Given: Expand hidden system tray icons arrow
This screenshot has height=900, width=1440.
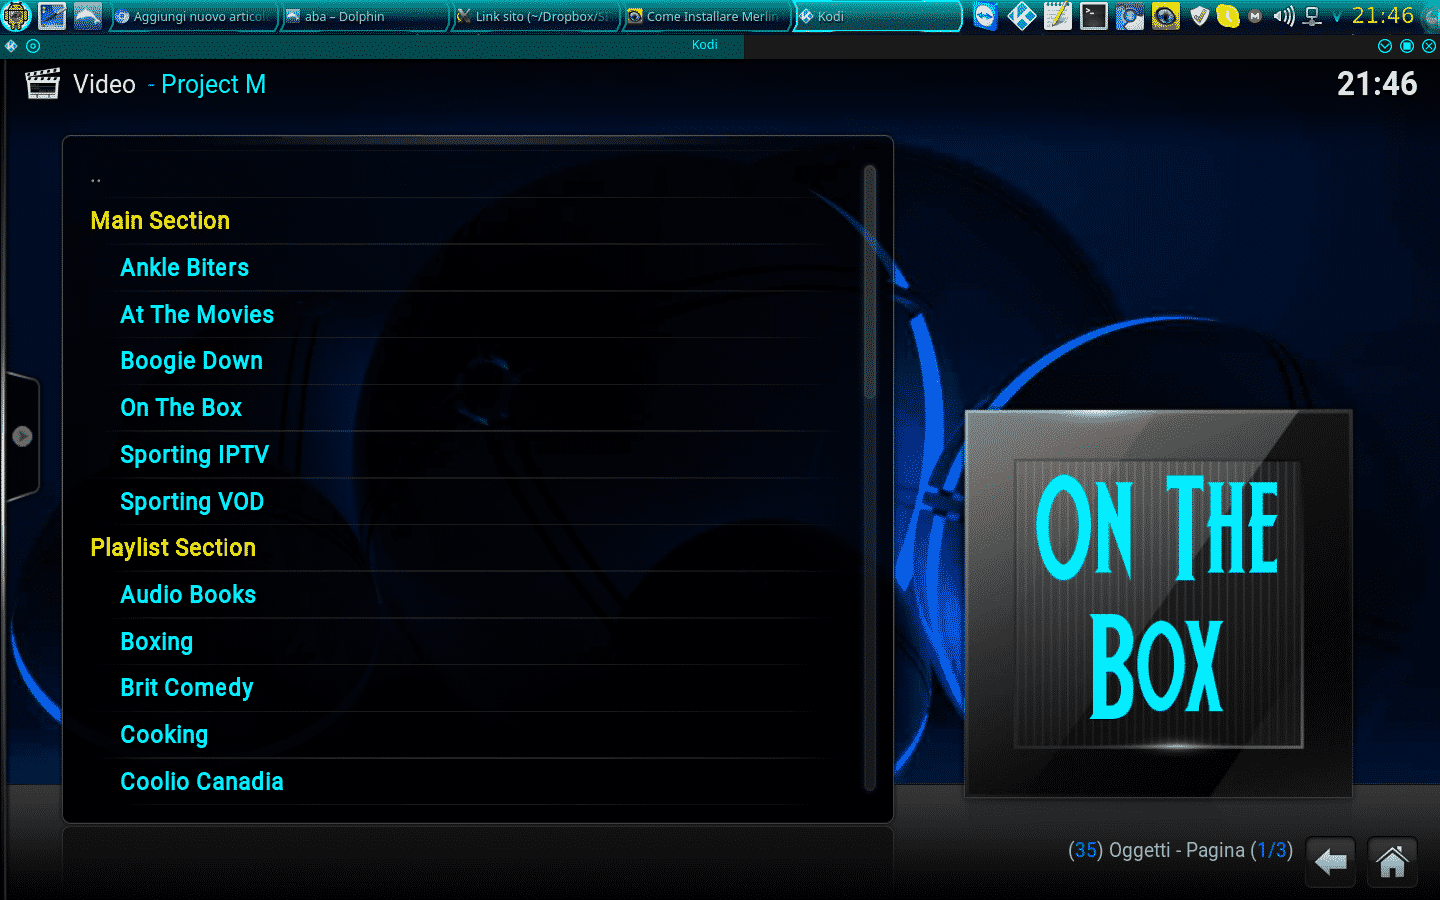Looking at the screenshot, I should point(1337,17).
